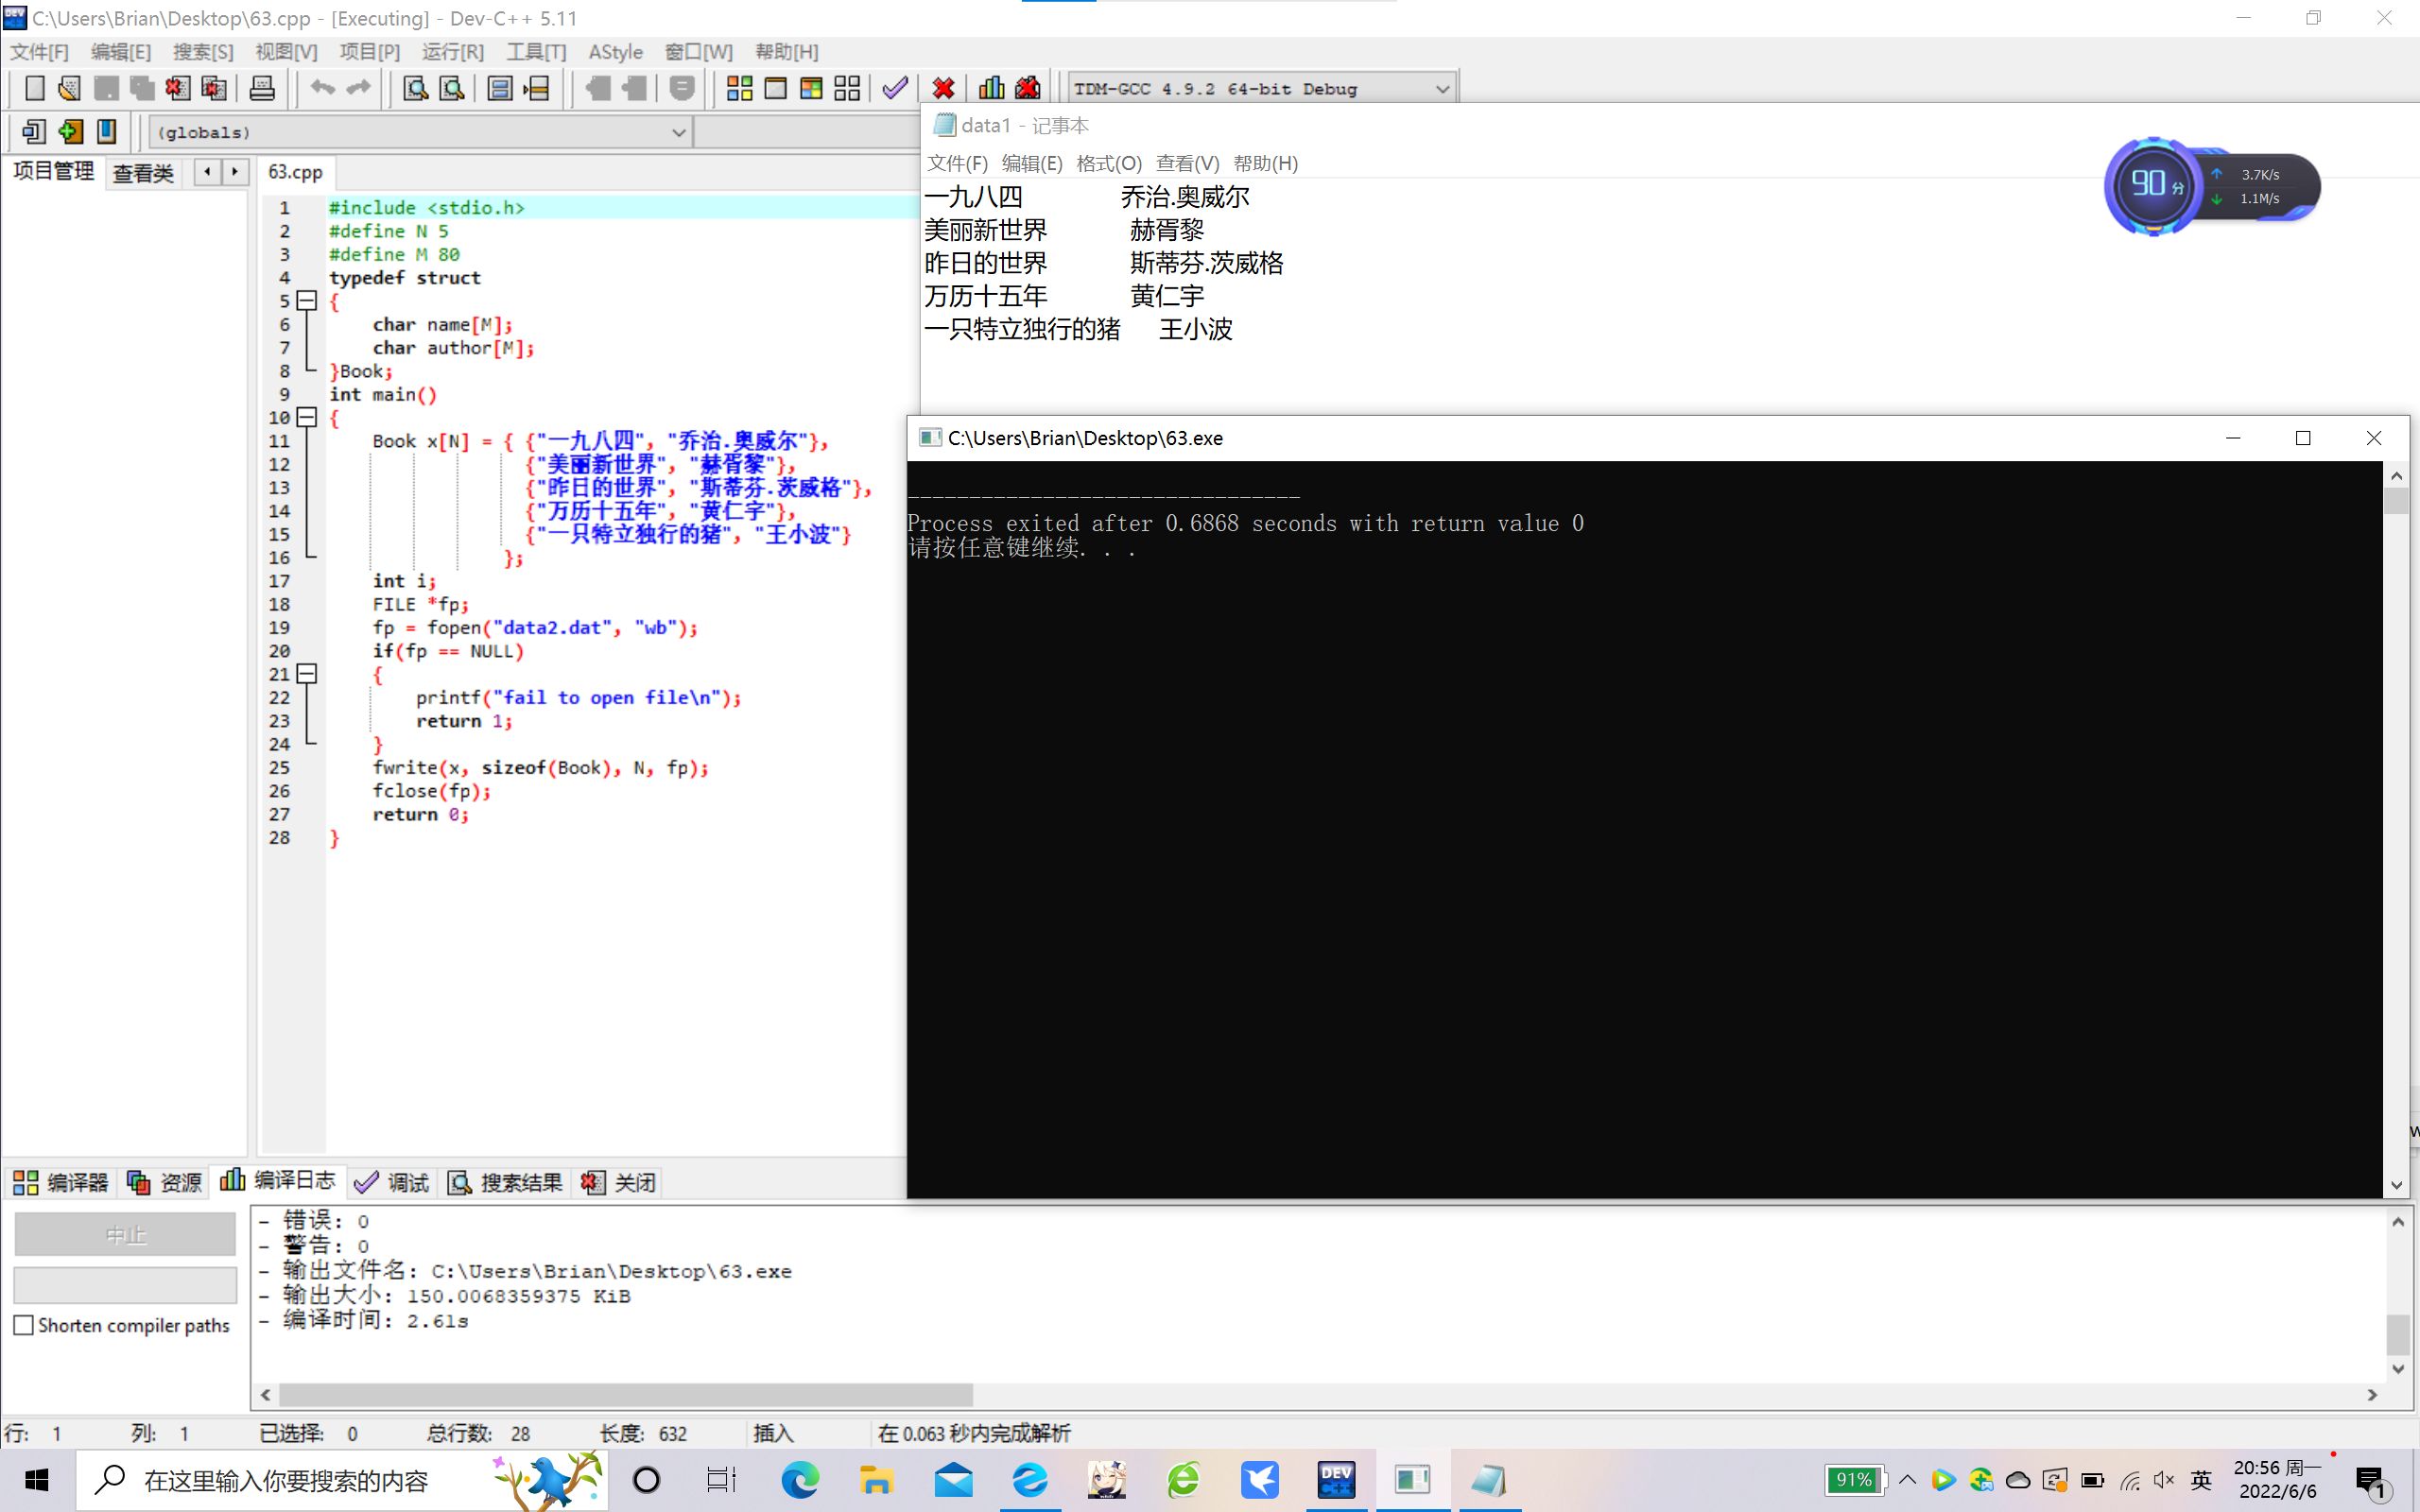Collapse the main function fold at line 10
The width and height of the screenshot is (2420, 1512).
tap(308, 417)
